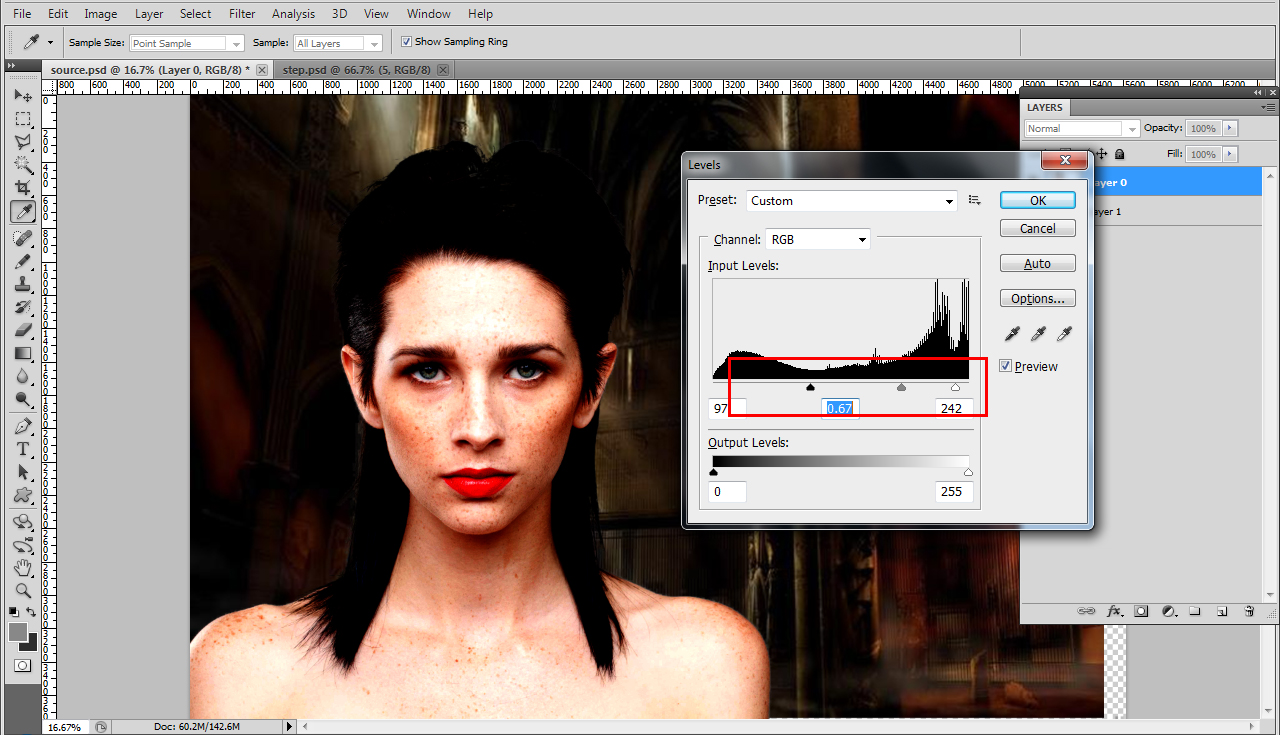1280x735 pixels.
Task: Open the blend mode Normal dropdown
Action: click(1082, 128)
